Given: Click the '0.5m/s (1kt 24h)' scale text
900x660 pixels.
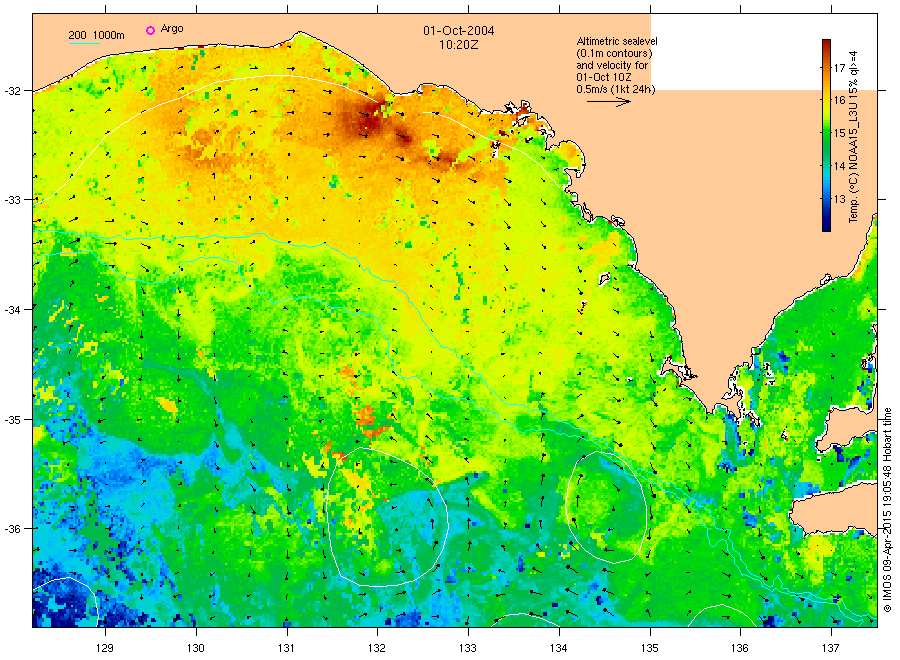Looking at the screenshot, I should pos(616,89).
